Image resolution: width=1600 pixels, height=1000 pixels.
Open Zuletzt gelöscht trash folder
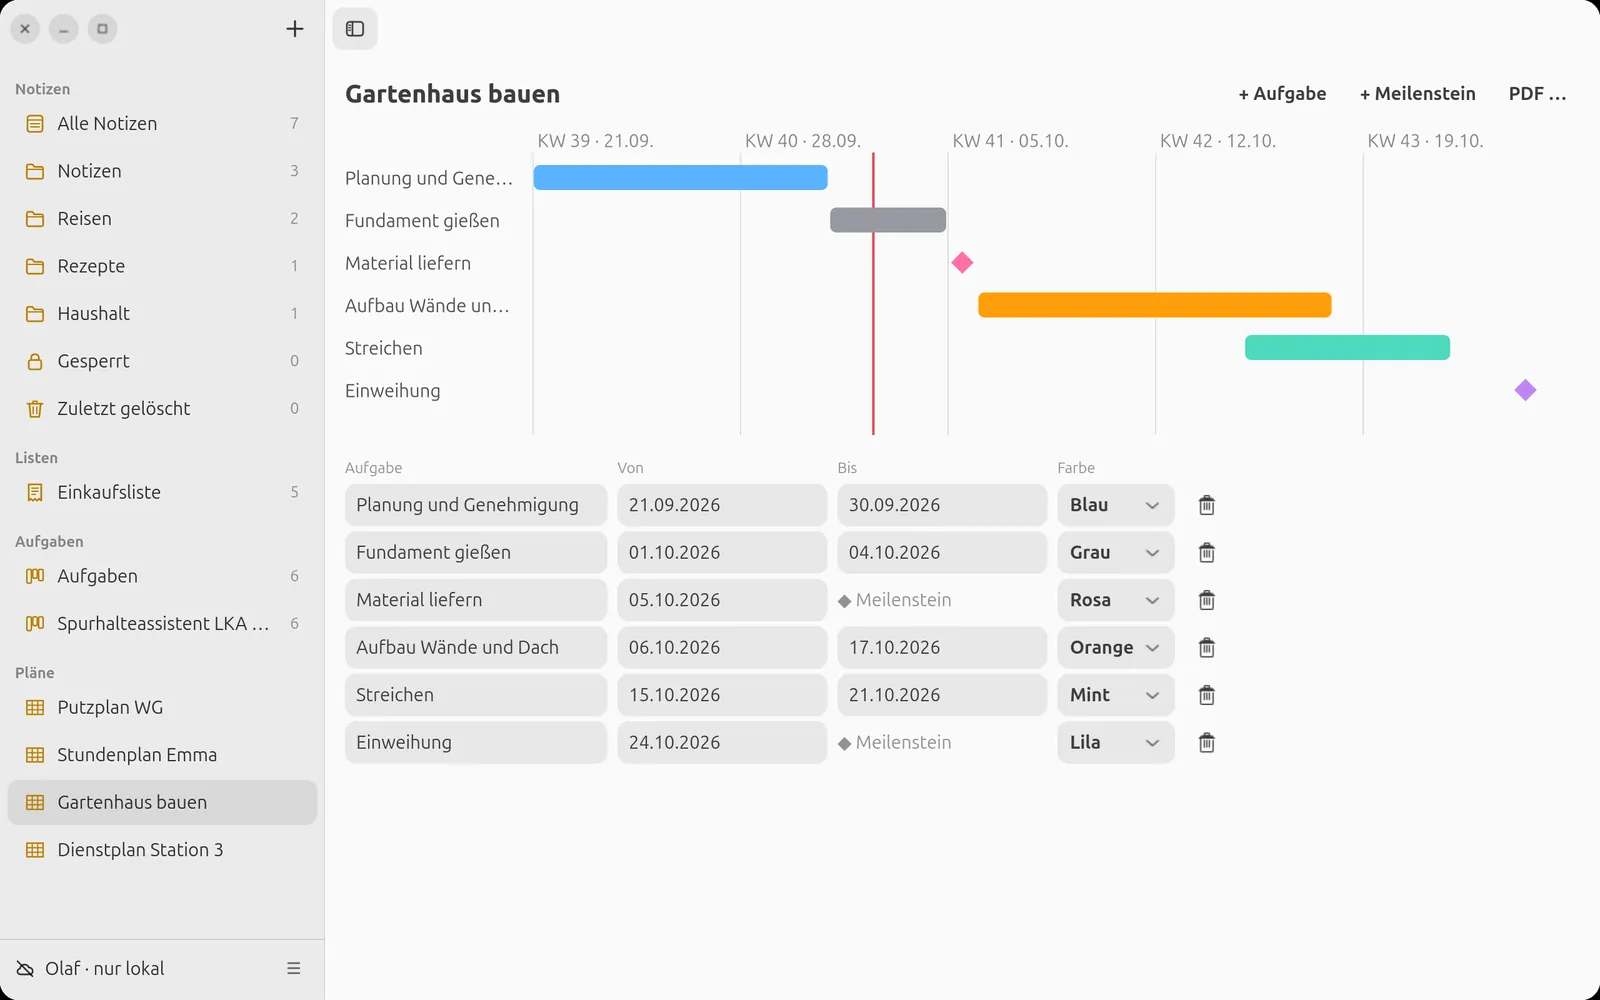(x=162, y=408)
